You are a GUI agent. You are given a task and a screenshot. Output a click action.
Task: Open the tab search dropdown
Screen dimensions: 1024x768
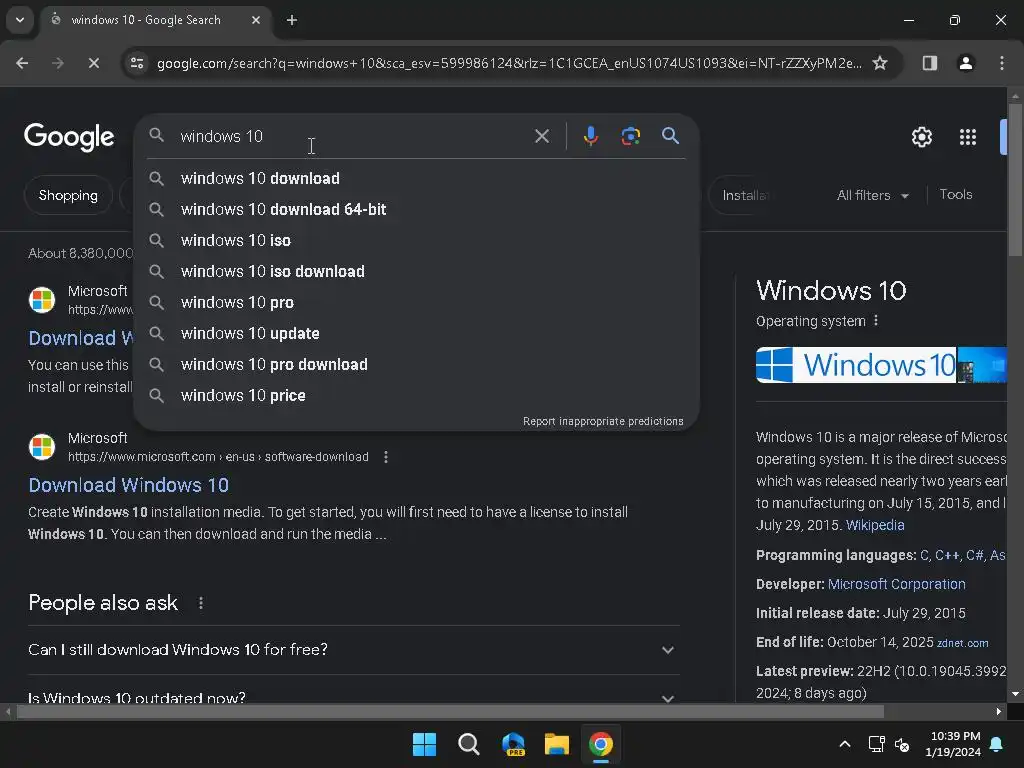tap(20, 20)
